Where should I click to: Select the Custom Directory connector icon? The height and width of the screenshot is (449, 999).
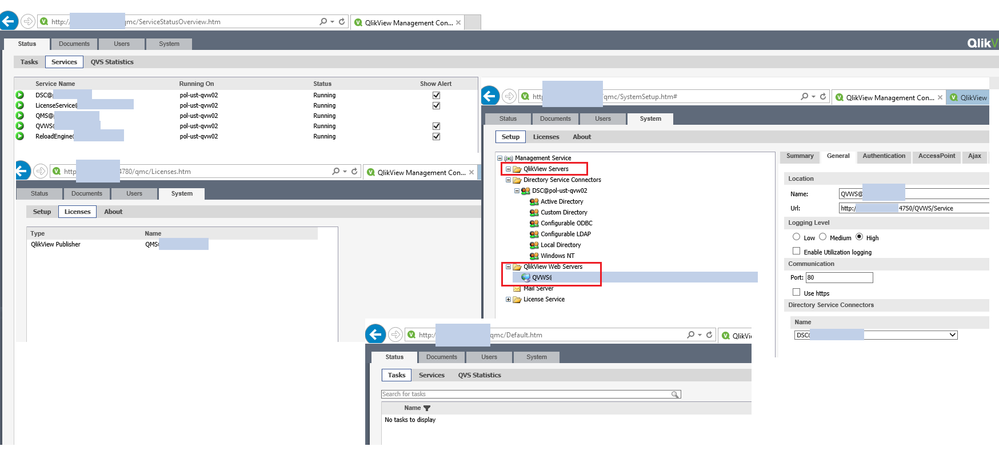click(x=534, y=212)
